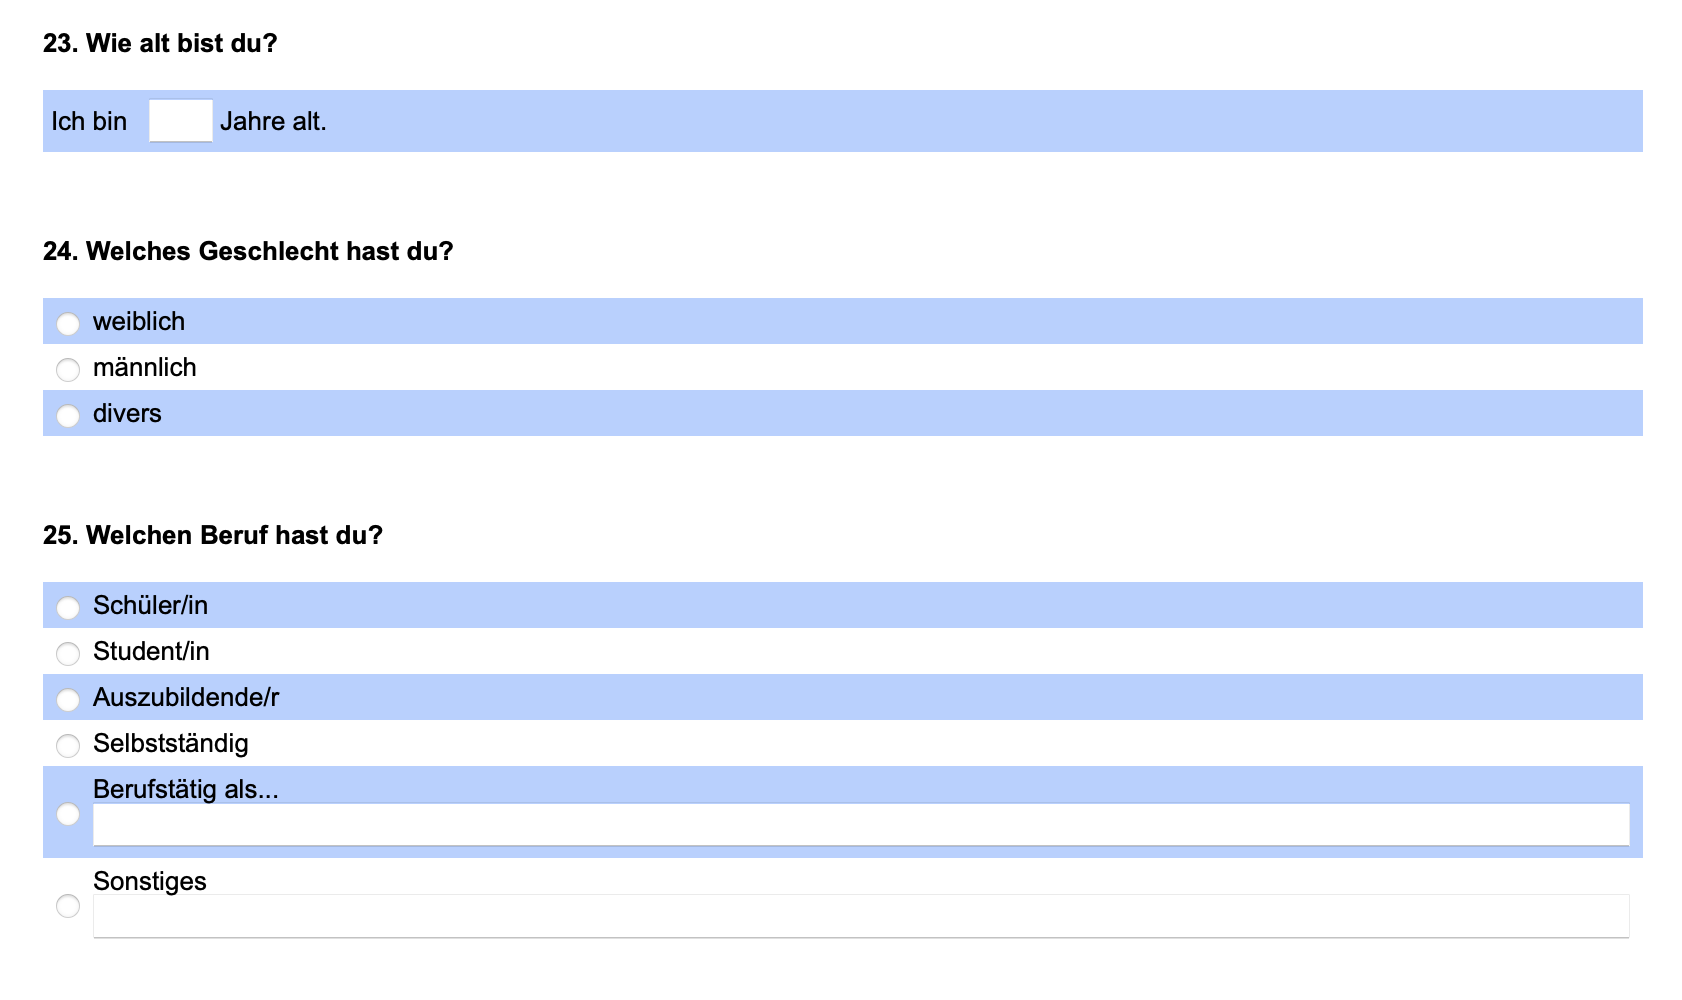Image resolution: width=1682 pixels, height=1000 pixels.
Task: Pick the Selbstständig radio button
Action: coord(68,745)
